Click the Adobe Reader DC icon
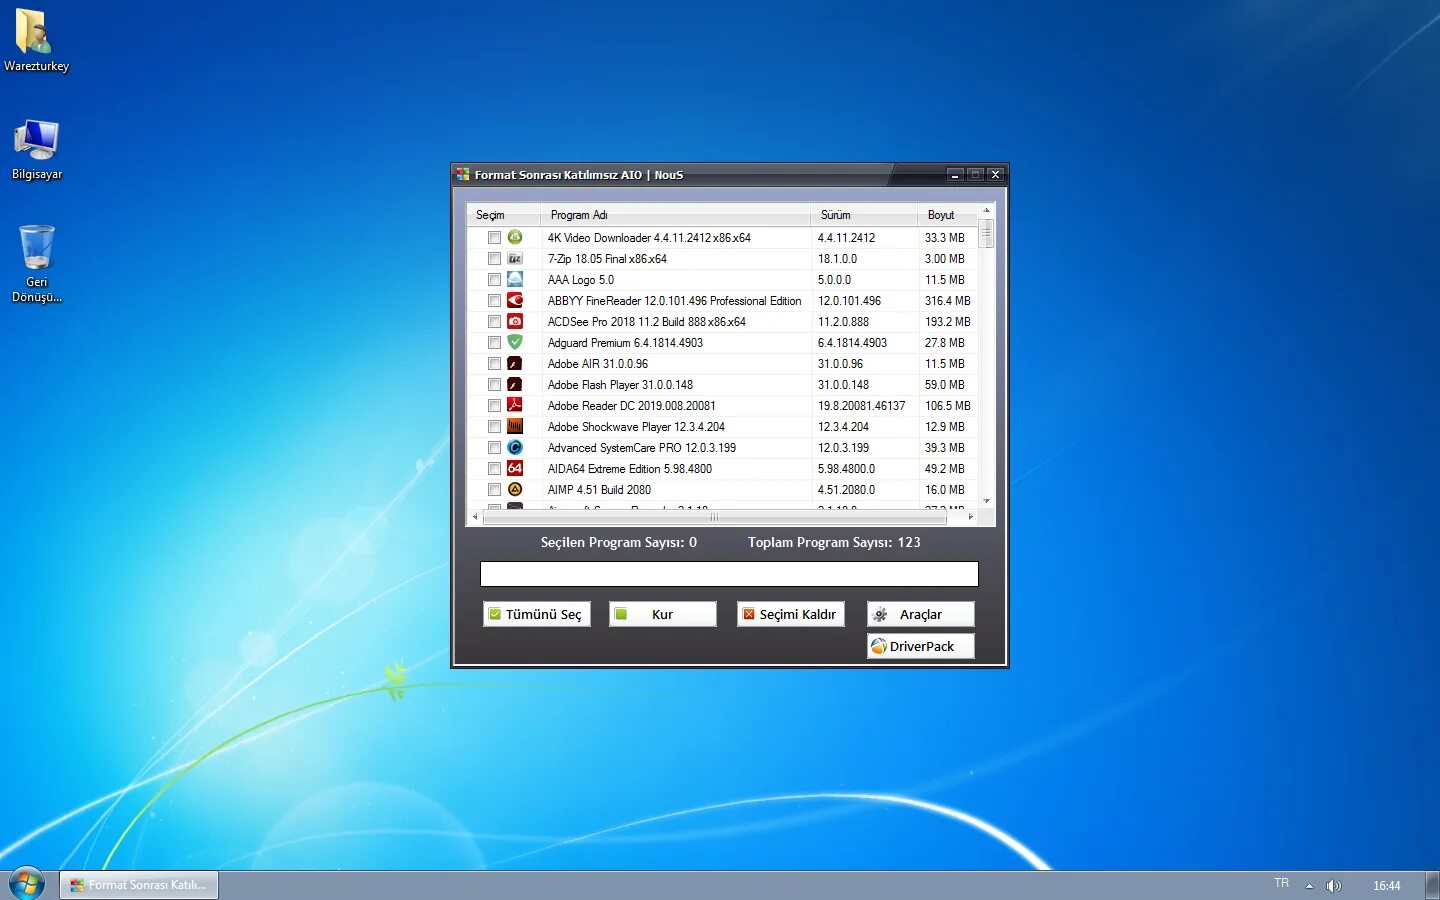The image size is (1440, 900). pyautogui.click(x=515, y=405)
